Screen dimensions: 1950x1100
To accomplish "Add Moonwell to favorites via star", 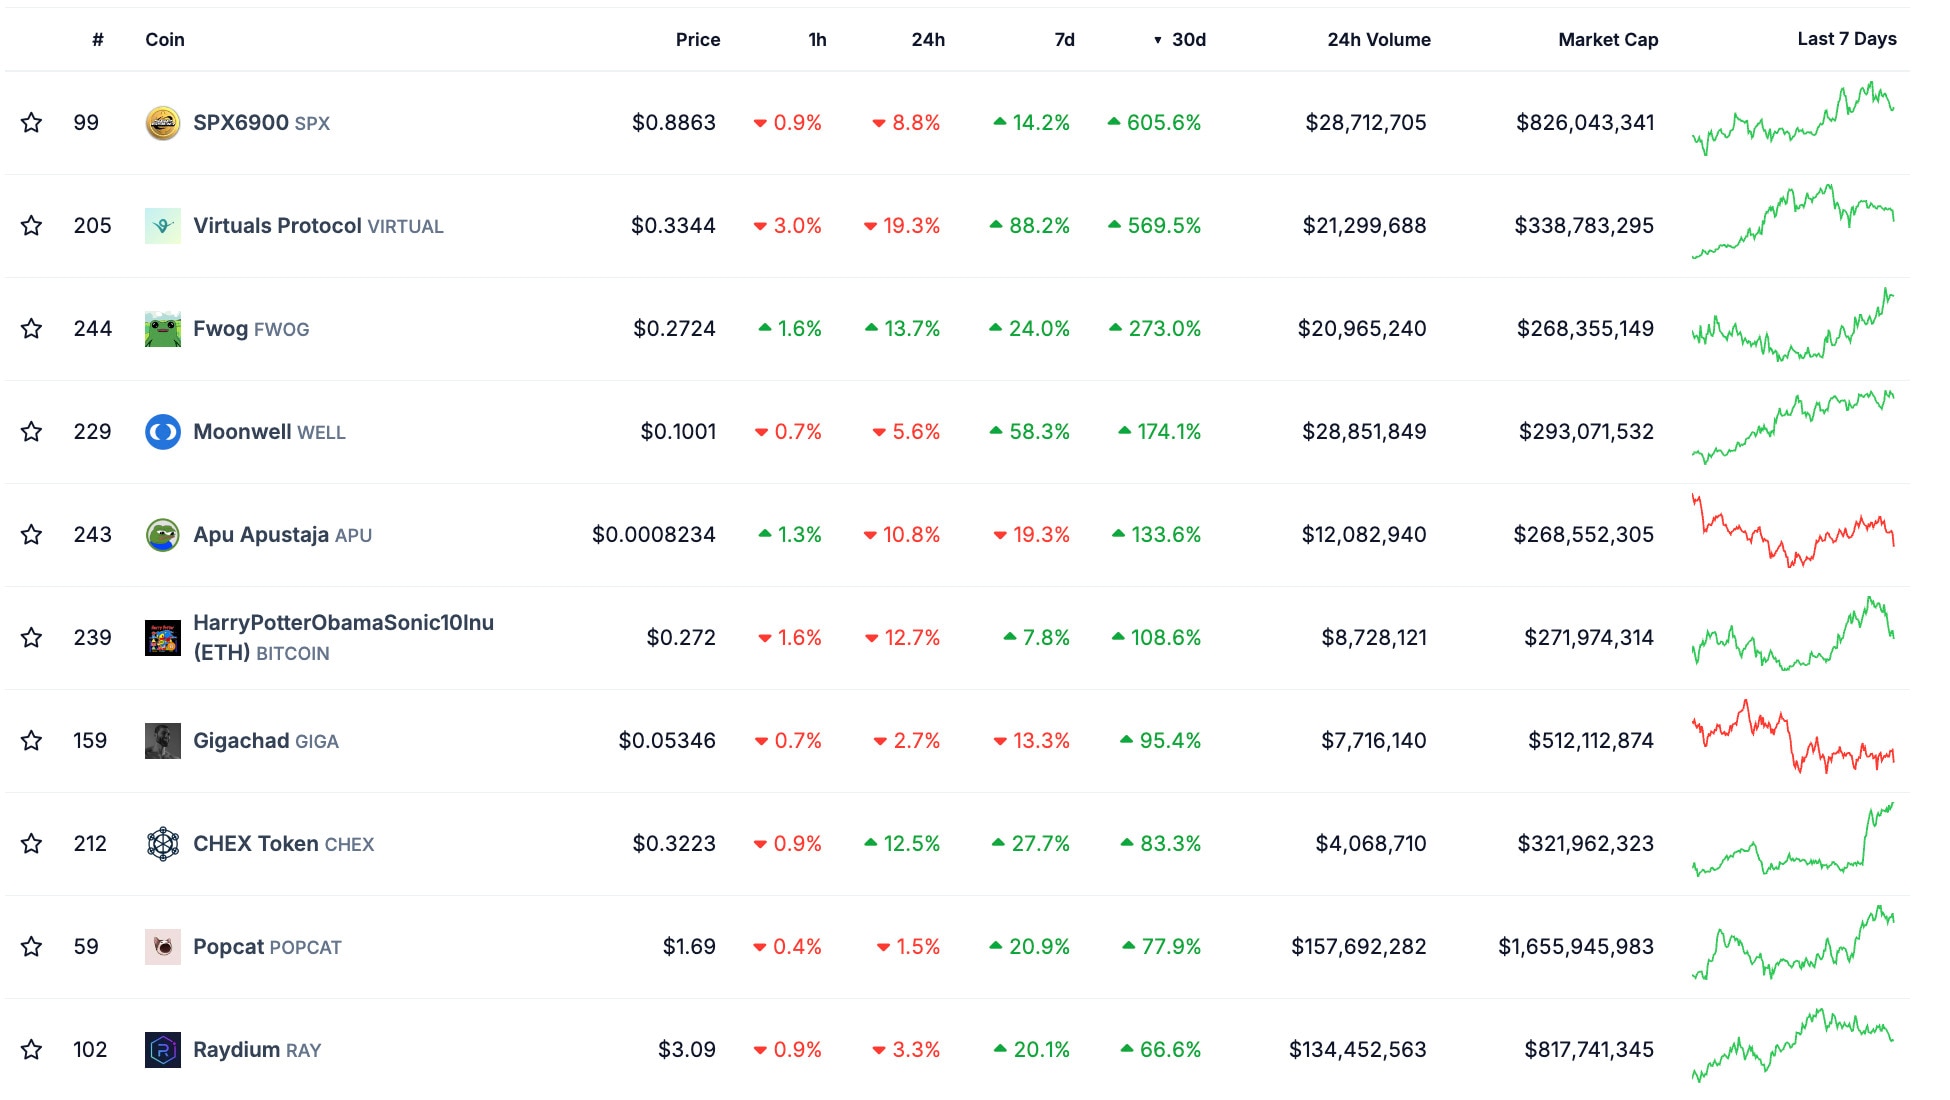I will 32,432.
